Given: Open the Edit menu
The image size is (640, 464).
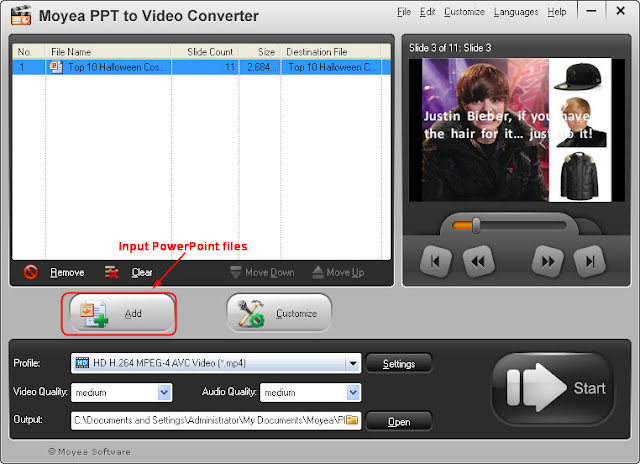Looking at the screenshot, I should [427, 12].
